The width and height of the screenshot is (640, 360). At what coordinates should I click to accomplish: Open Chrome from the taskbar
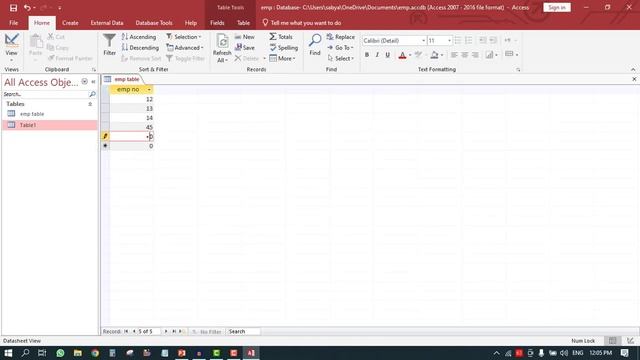pos(95,353)
